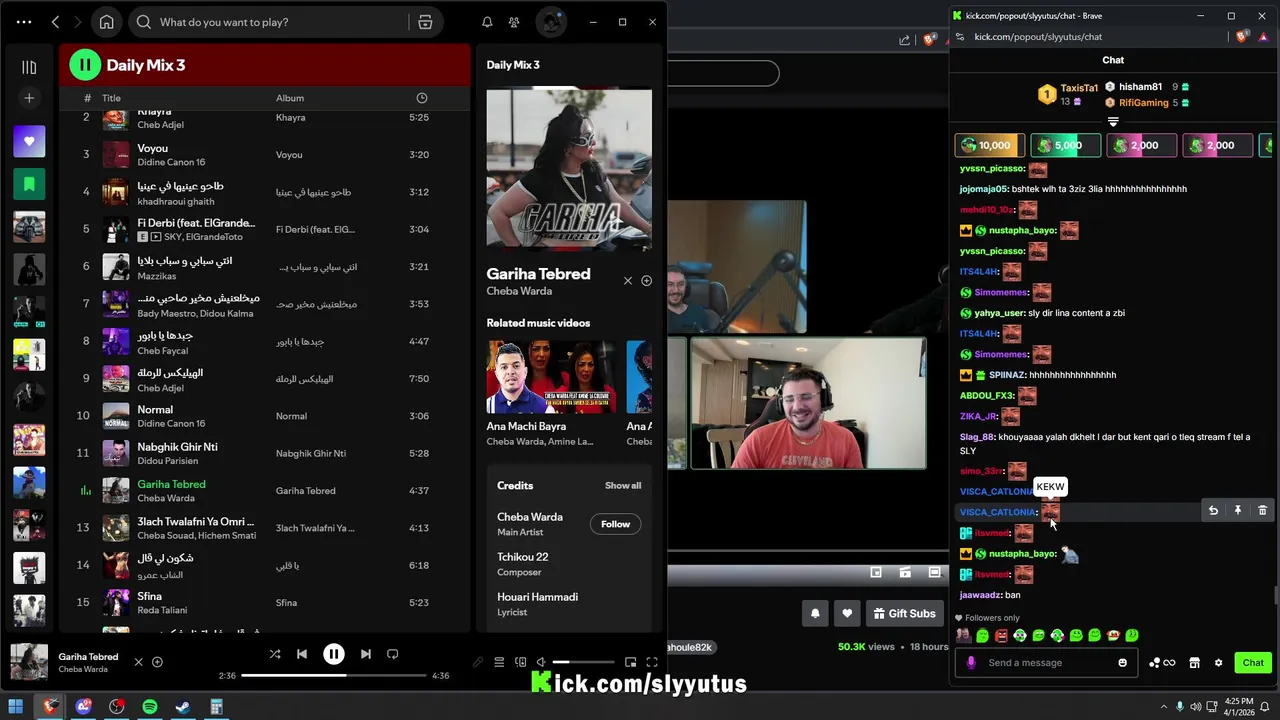Open the Windows Start menu

[15, 707]
